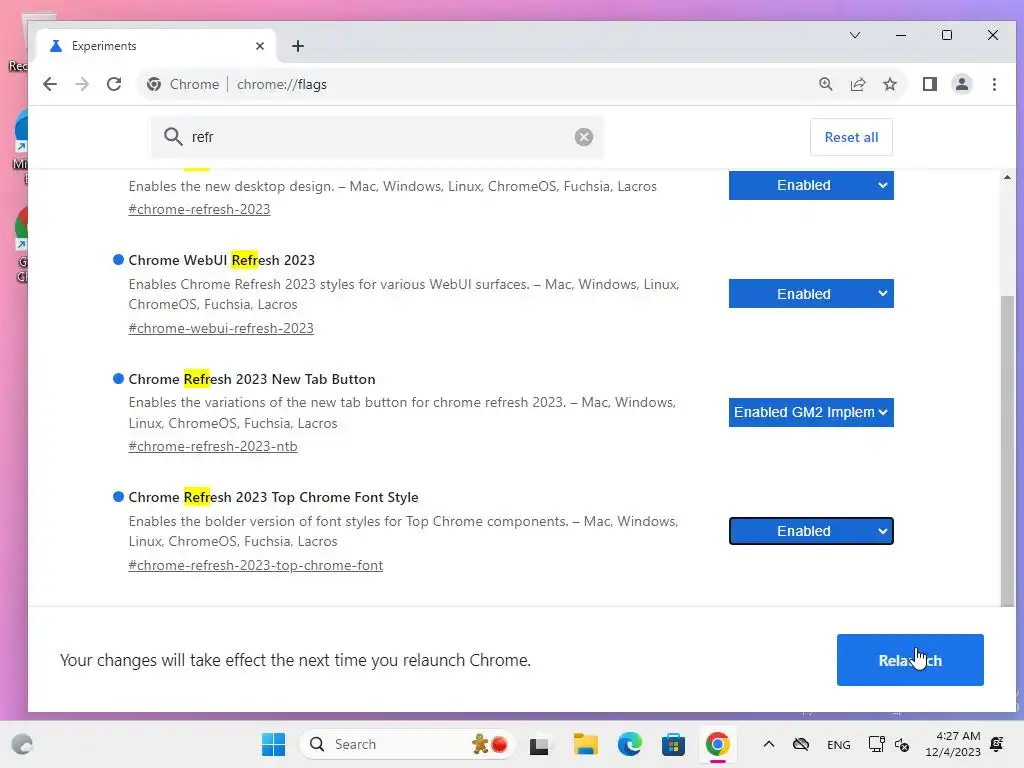
Task: Click Chrome Refresh 2023 Top Chrome Font Style title
Action: [x=273, y=497]
